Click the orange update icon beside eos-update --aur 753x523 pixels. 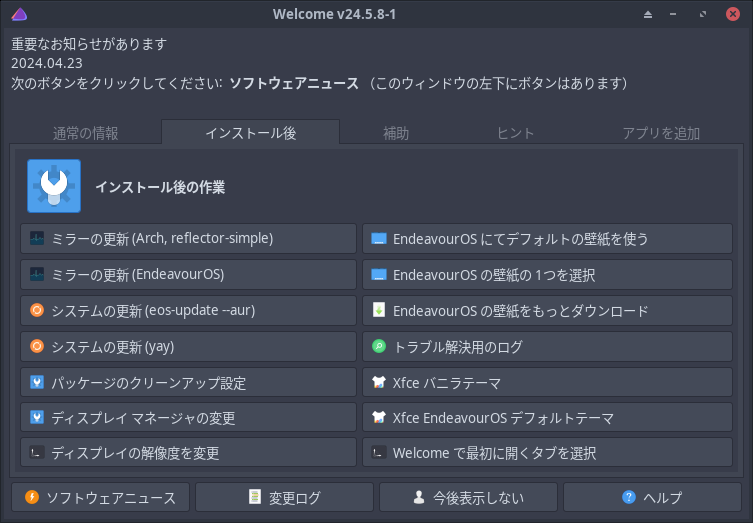(37, 310)
